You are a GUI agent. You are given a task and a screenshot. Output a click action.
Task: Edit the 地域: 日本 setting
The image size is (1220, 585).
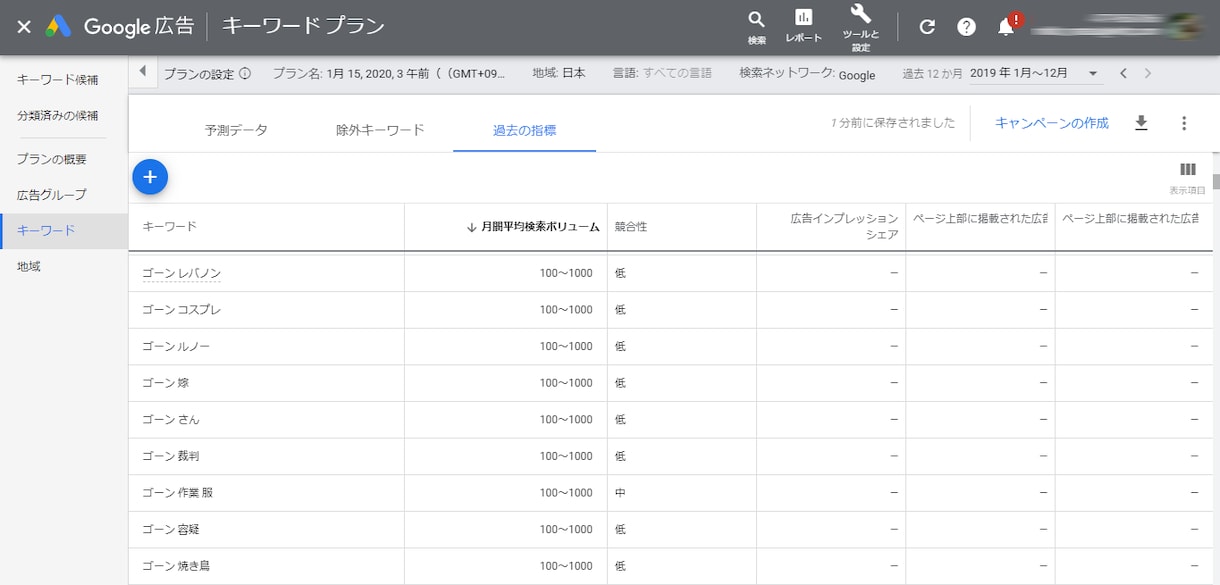tap(559, 74)
